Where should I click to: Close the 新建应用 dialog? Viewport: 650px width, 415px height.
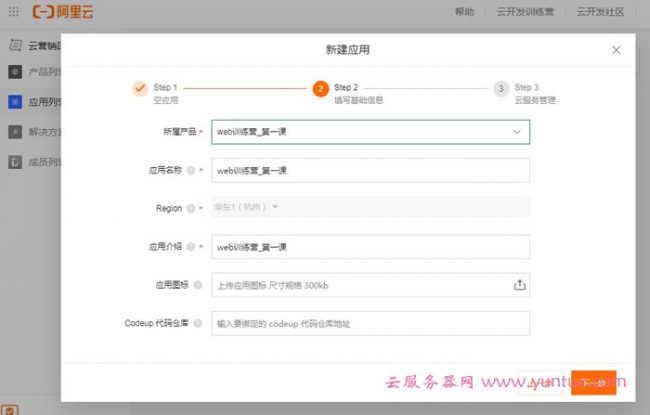pyautogui.click(x=616, y=50)
